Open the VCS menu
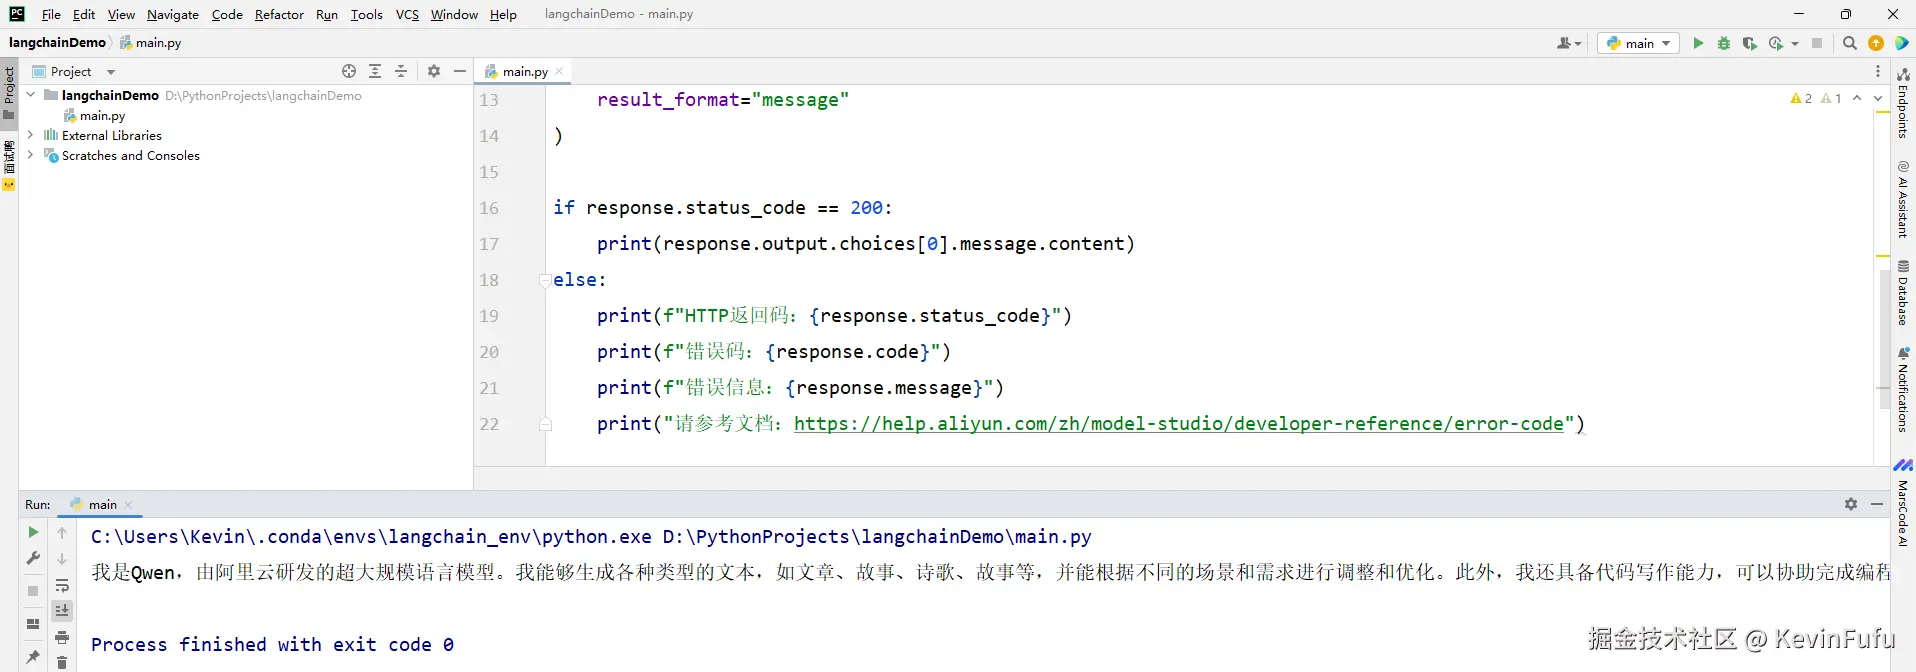The width and height of the screenshot is (1916, 672). [x=407, y=14]
